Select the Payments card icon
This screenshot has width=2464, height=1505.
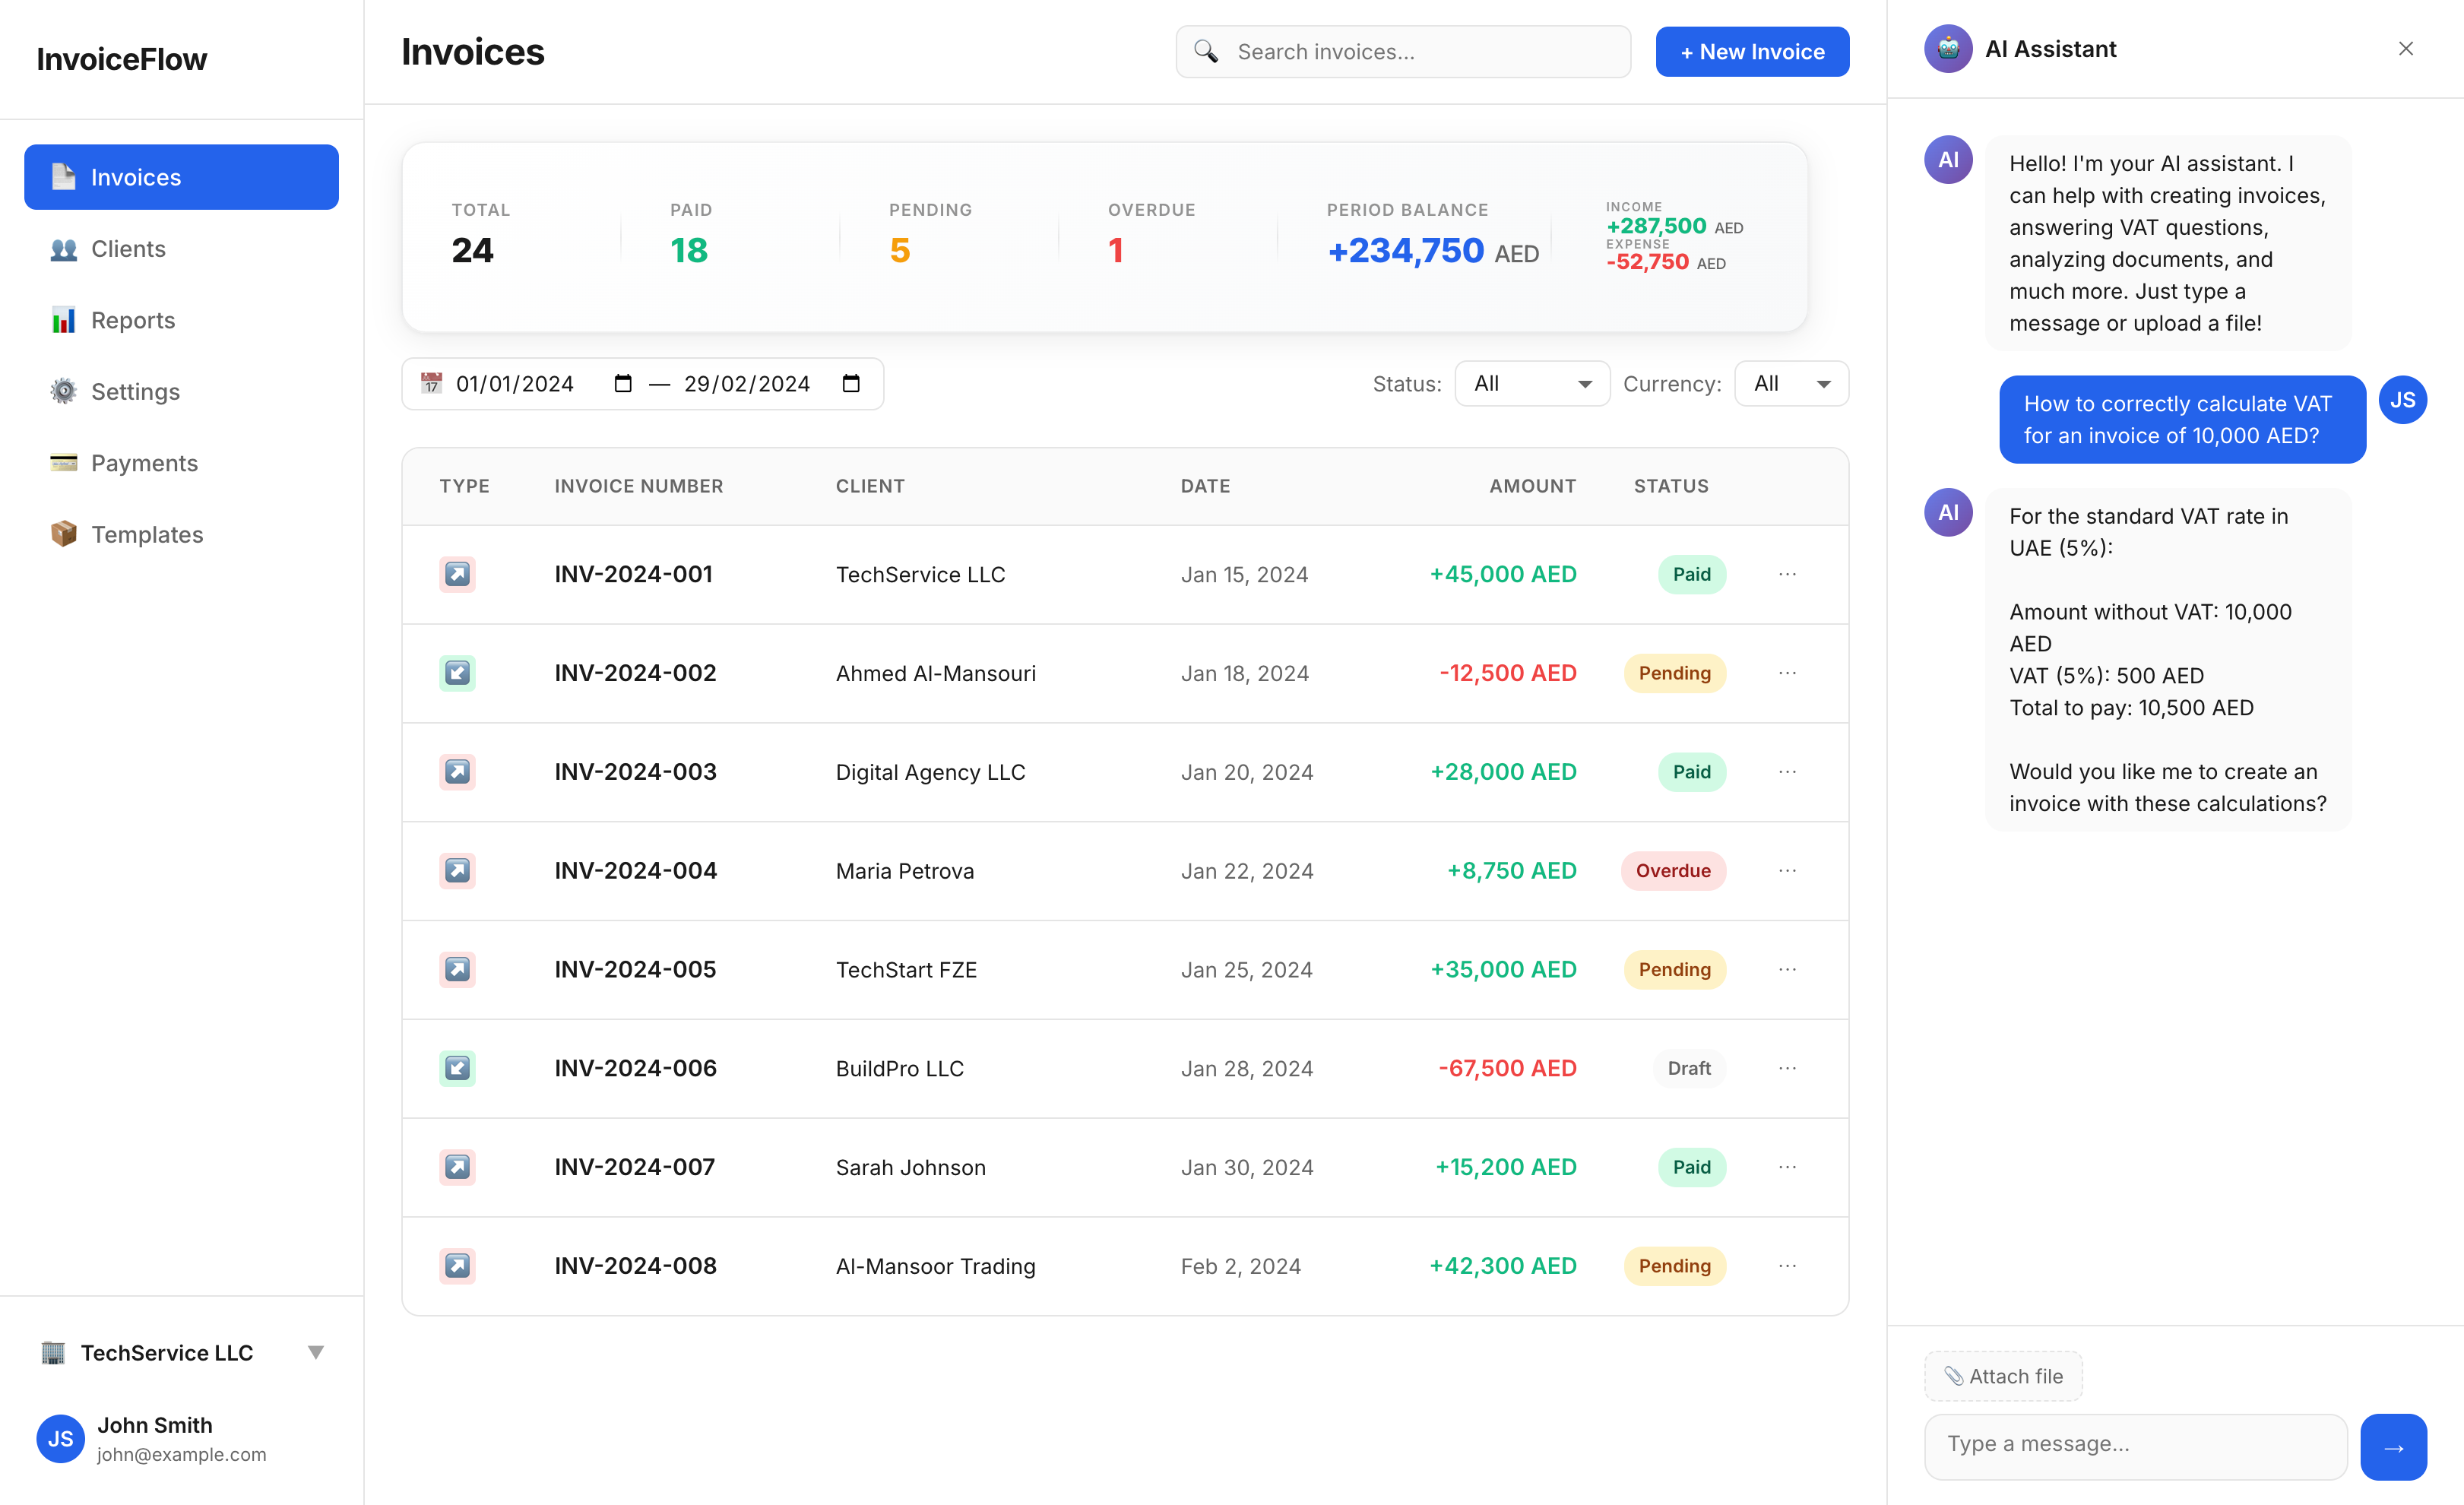coord(62,462)
